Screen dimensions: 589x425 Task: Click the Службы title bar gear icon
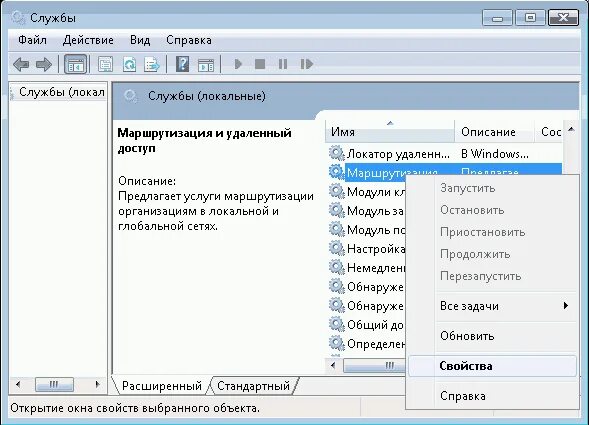(18, 18)
